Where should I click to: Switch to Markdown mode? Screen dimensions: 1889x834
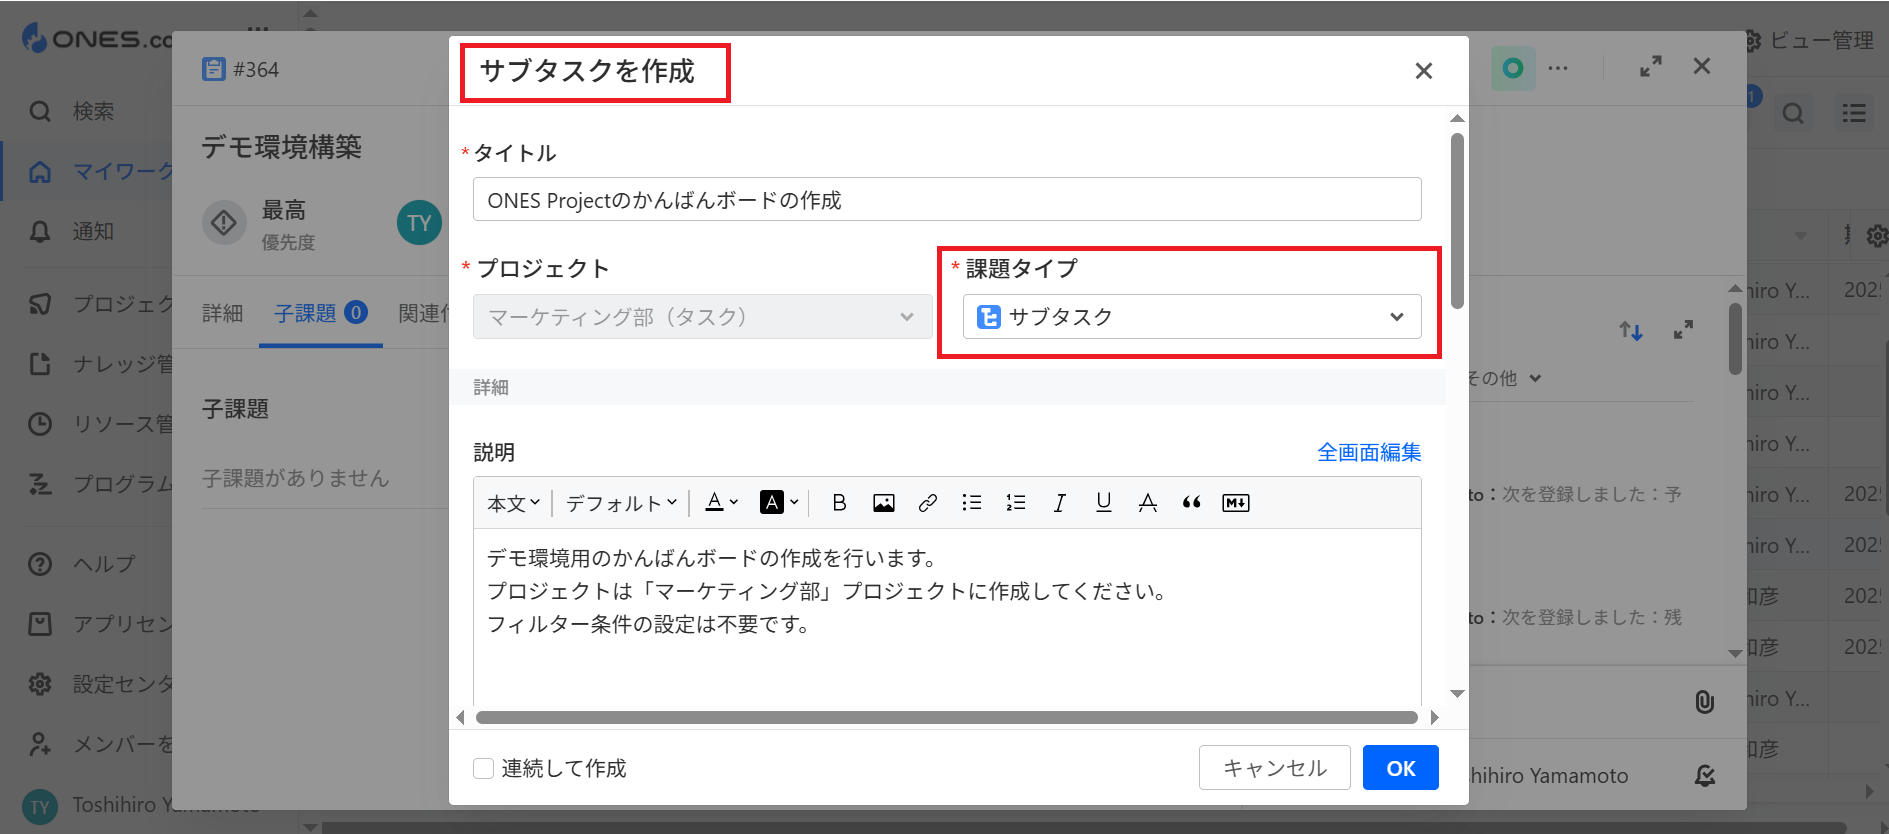tap(1235, 503)
